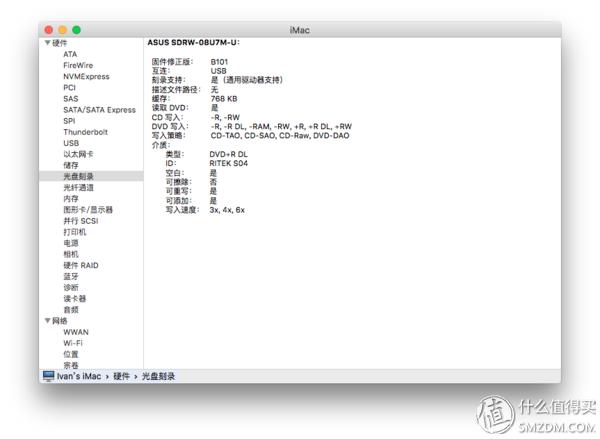Viewport: 600px width, 439px height.
Task: Select ATA in the sidebar
Action: pos(70,54)
